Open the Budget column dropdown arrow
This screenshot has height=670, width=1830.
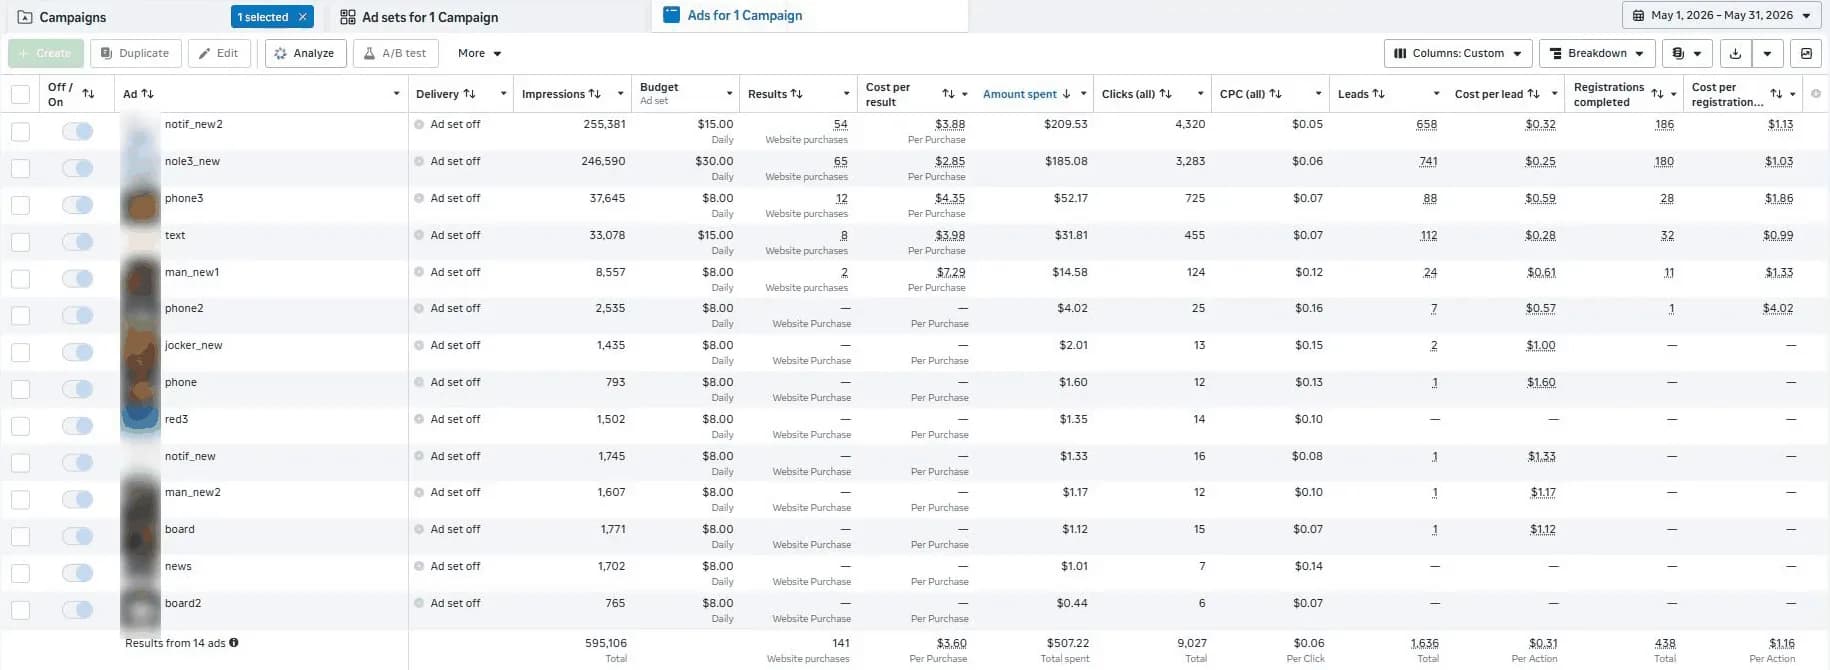[729, 94]
